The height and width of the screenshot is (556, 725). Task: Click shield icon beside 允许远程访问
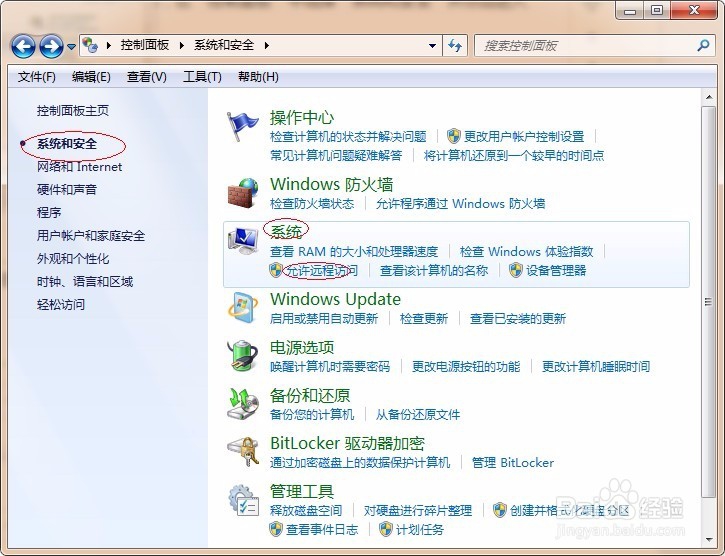(276, 271)
